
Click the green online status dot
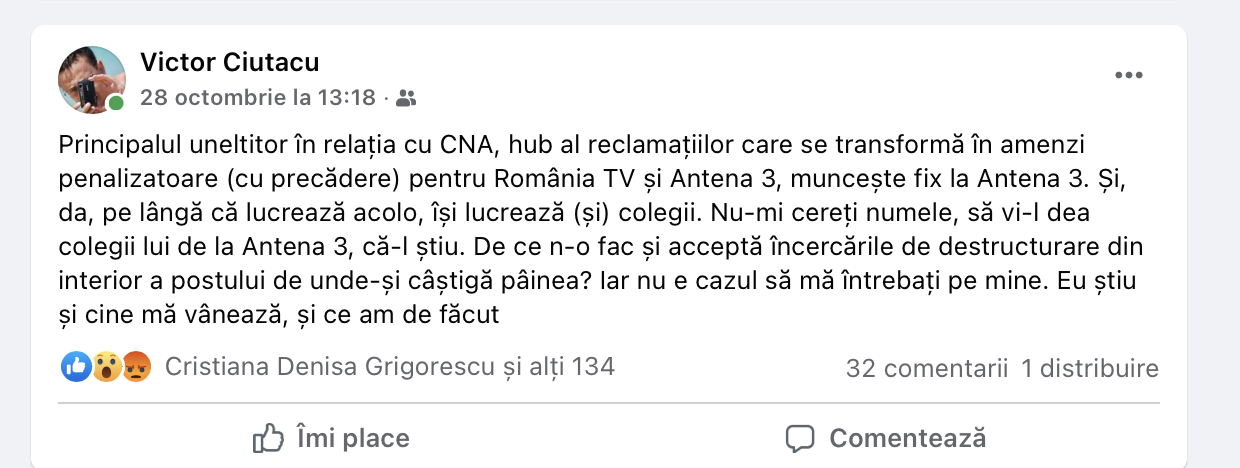point(117,103)
